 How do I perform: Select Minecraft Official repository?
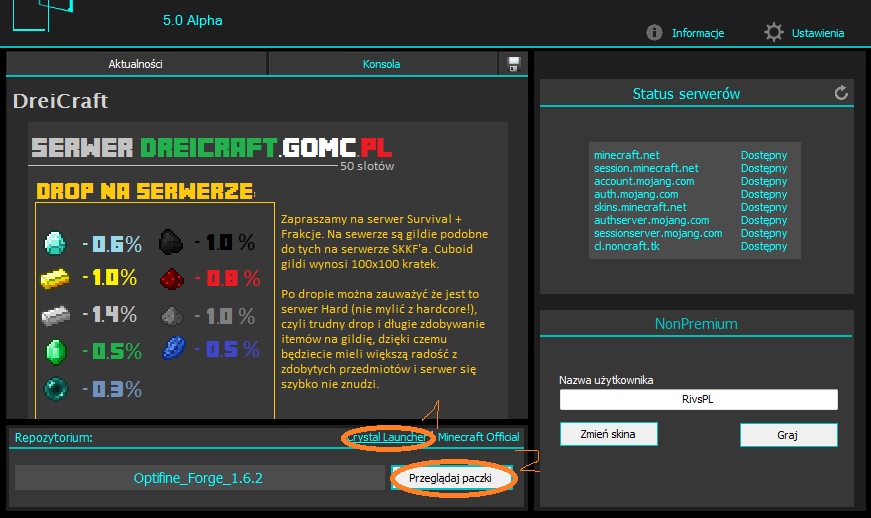click(478, 437)
